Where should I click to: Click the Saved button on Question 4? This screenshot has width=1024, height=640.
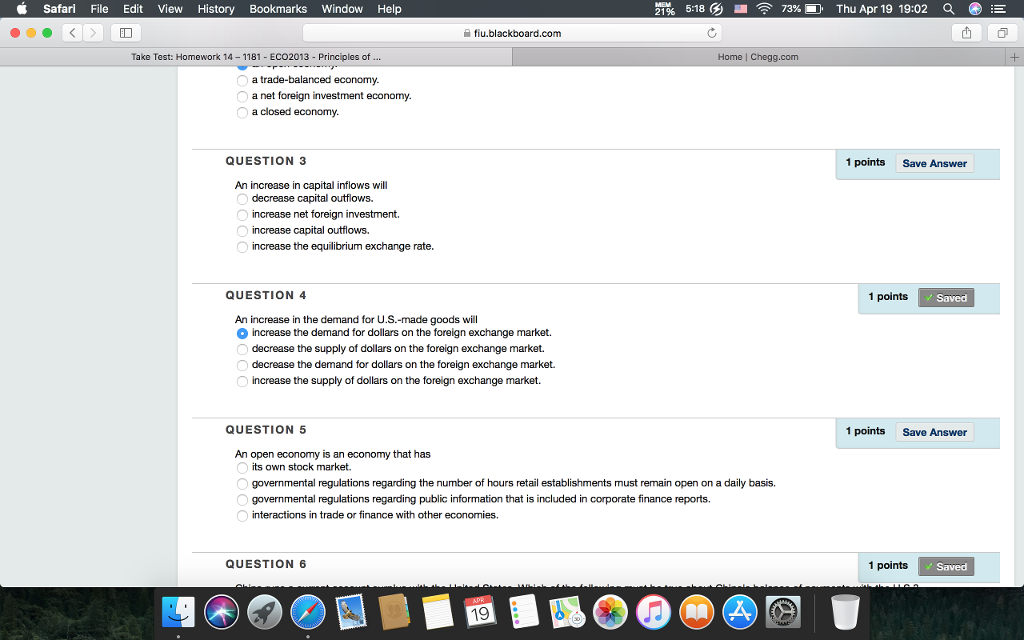pos(945,297)
